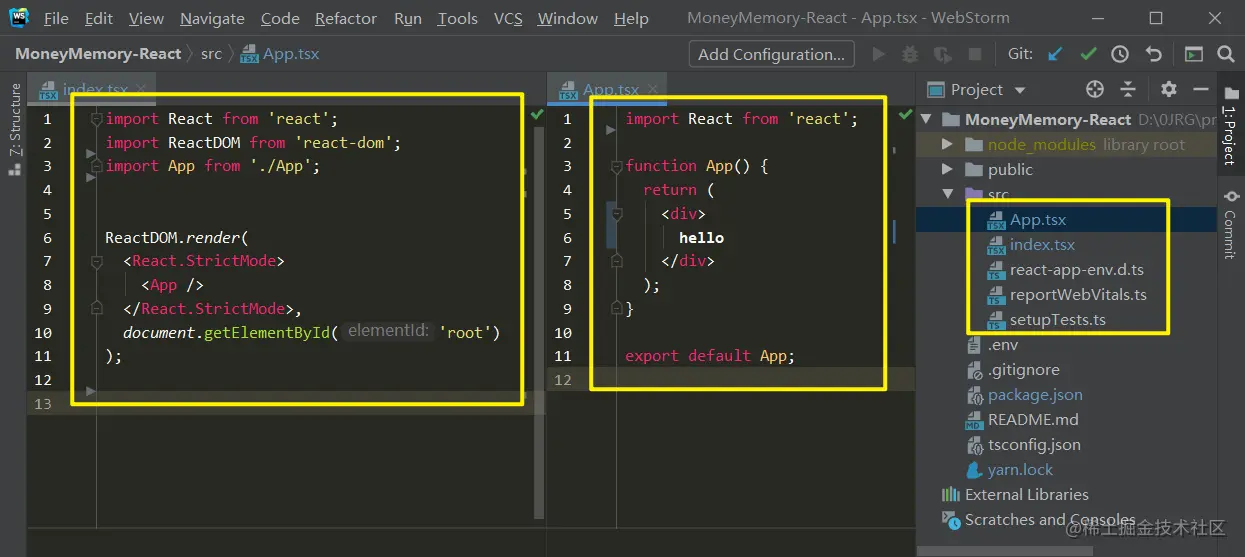Open the Code menu
1245x557 pixels.
click(280, 18)
